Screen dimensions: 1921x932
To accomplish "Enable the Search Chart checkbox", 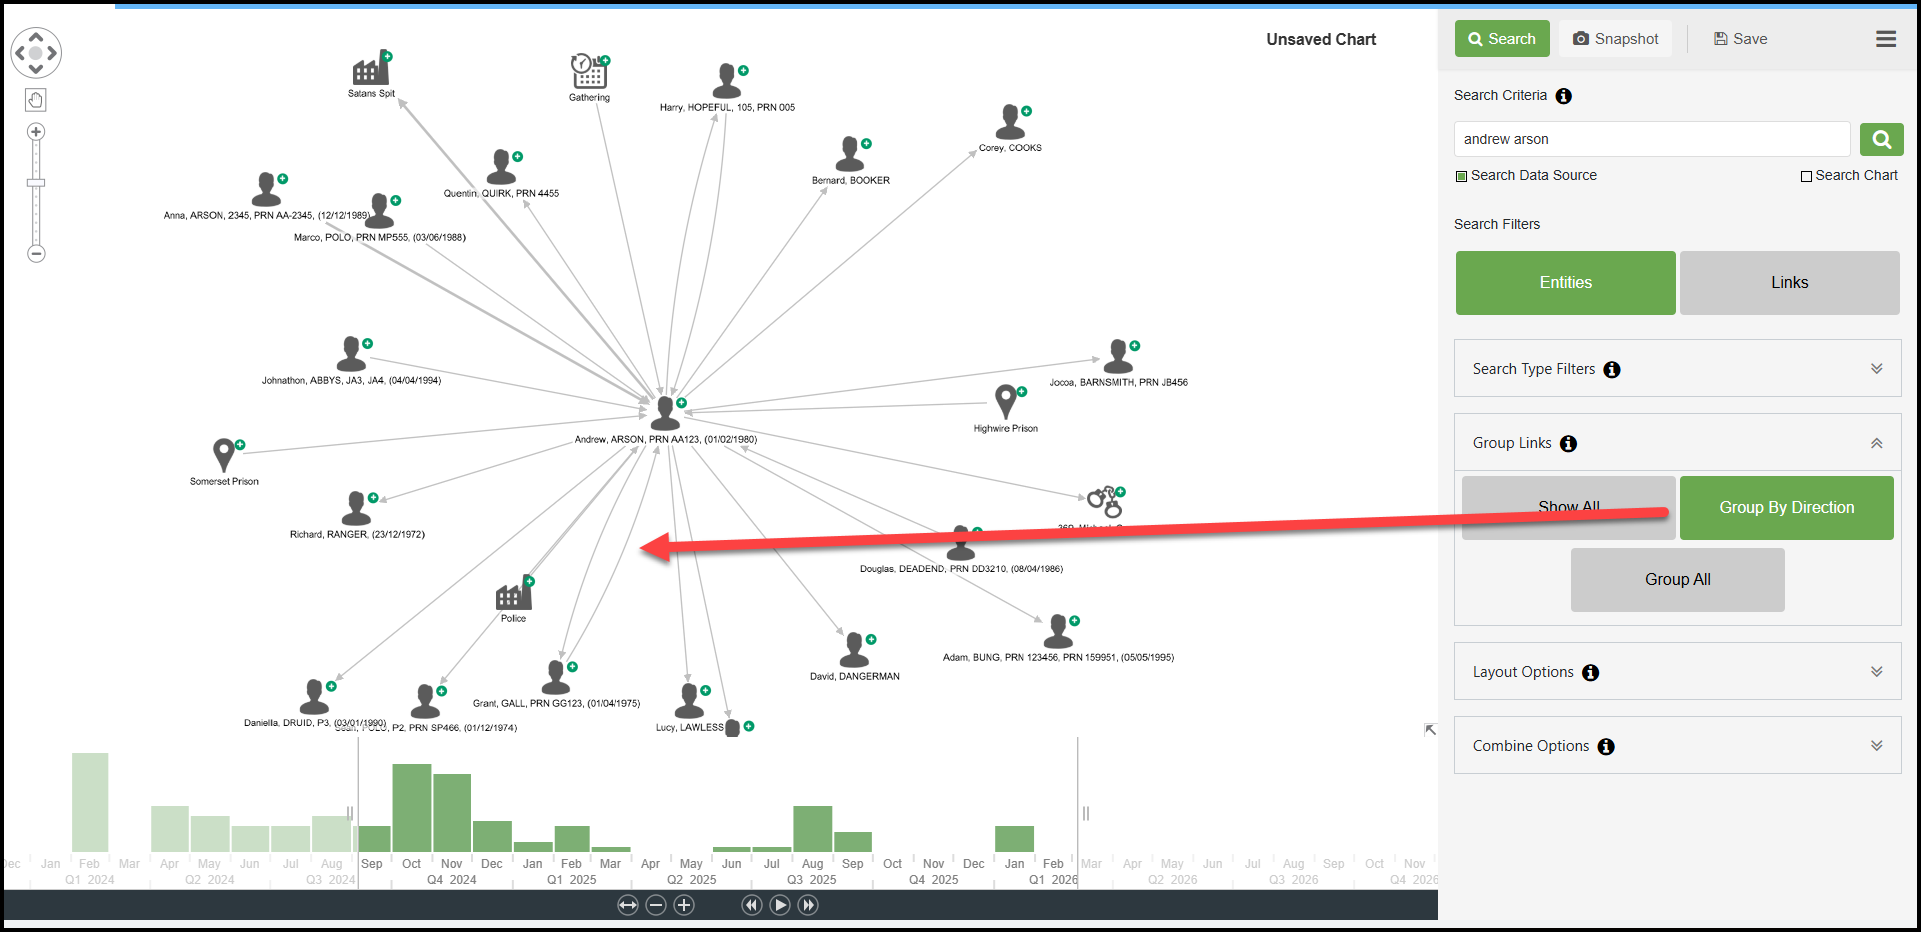I will point(1806,176).
